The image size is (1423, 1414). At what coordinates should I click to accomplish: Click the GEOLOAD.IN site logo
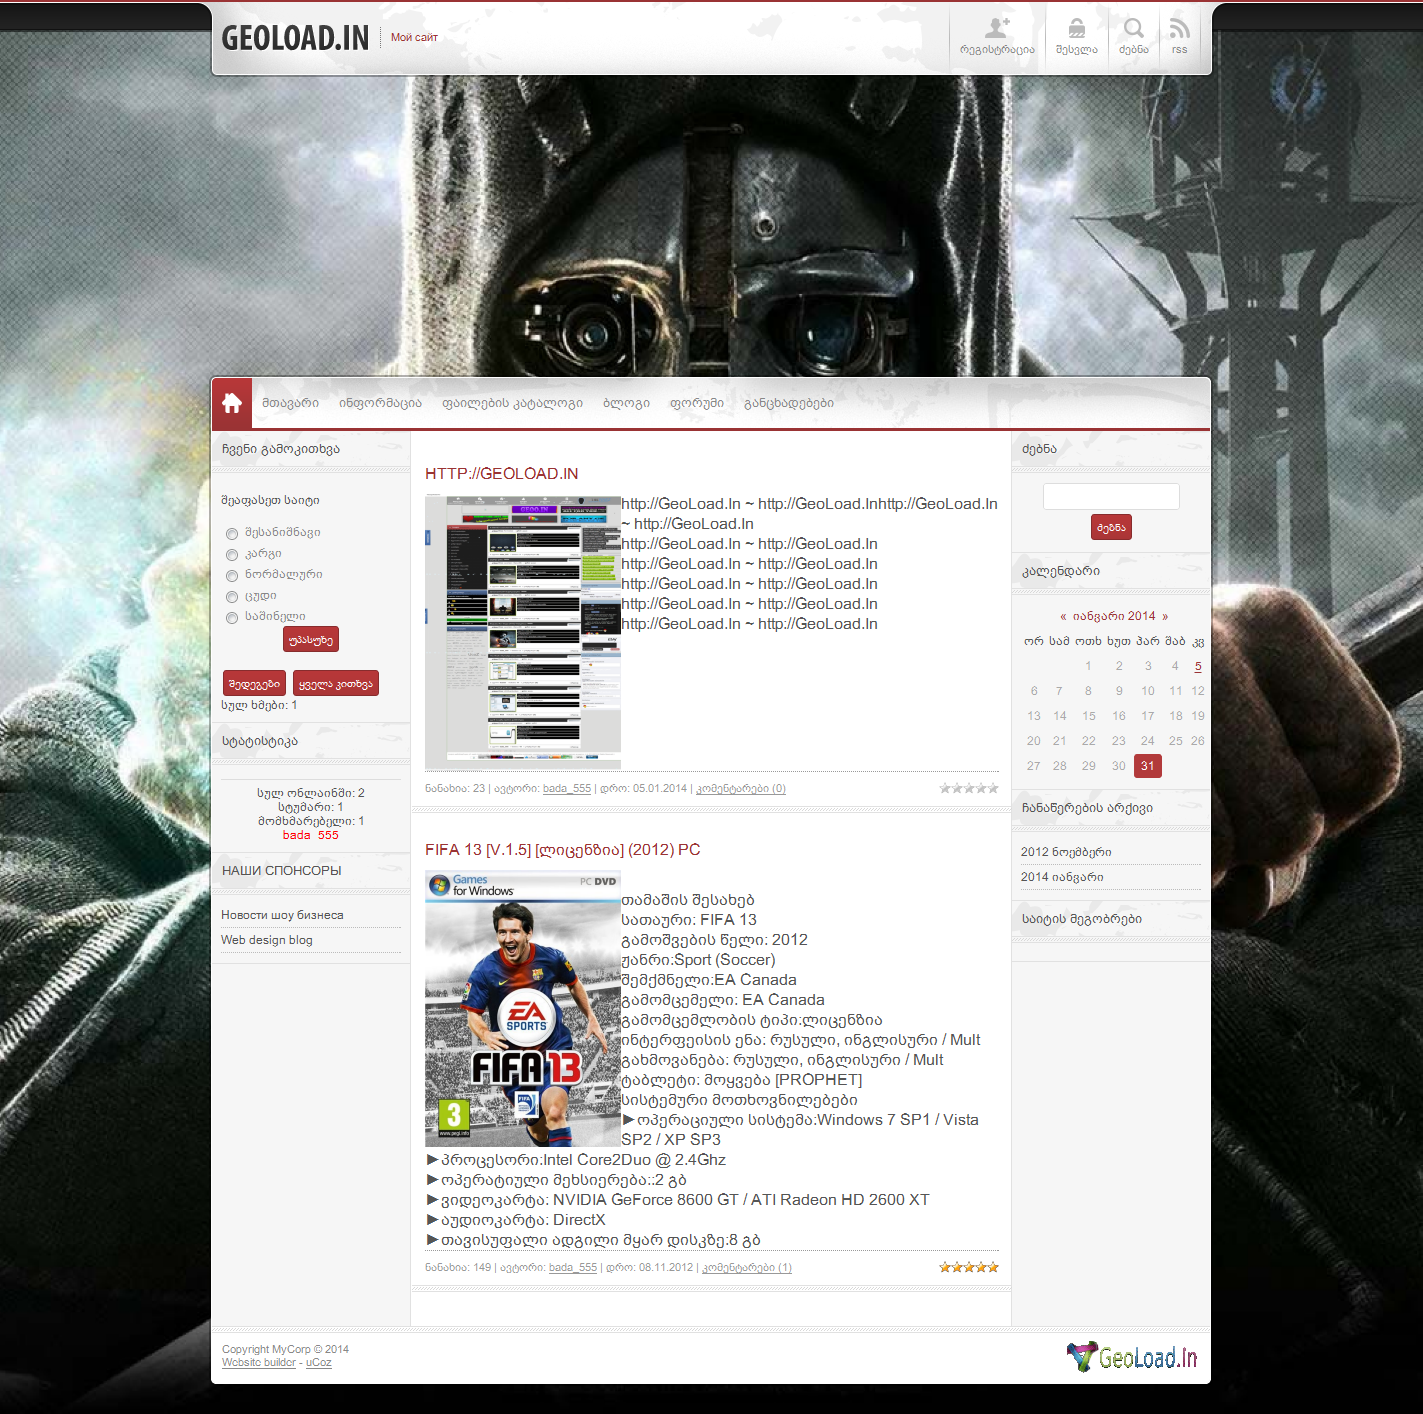[295, 38]
